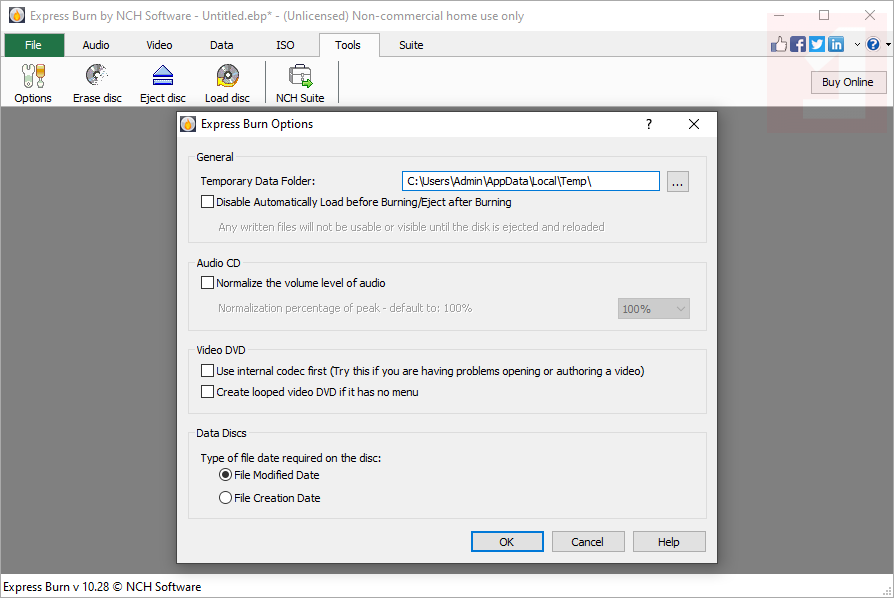Minimize the Express Burn window
Image resolution: width=894 pixels, height=598 pixels.
[x=779, y=15]
